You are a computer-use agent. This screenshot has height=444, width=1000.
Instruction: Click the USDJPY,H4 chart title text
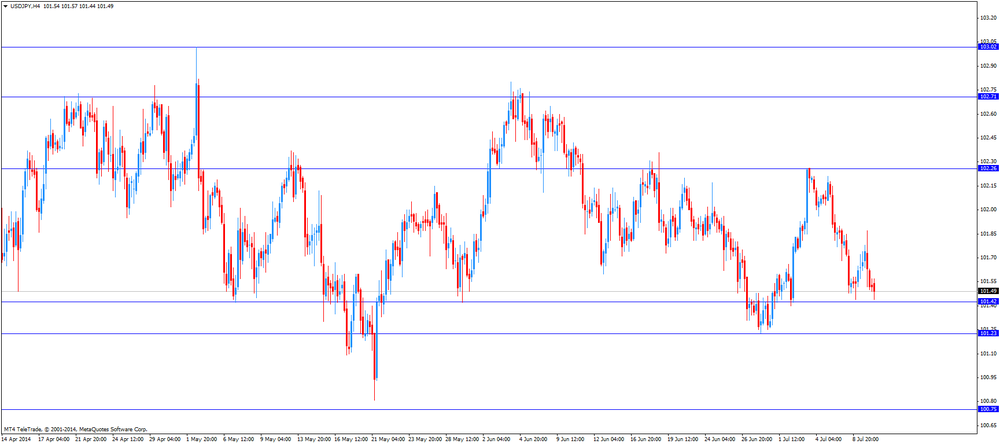pyautogui.click(x=26, y=5)
